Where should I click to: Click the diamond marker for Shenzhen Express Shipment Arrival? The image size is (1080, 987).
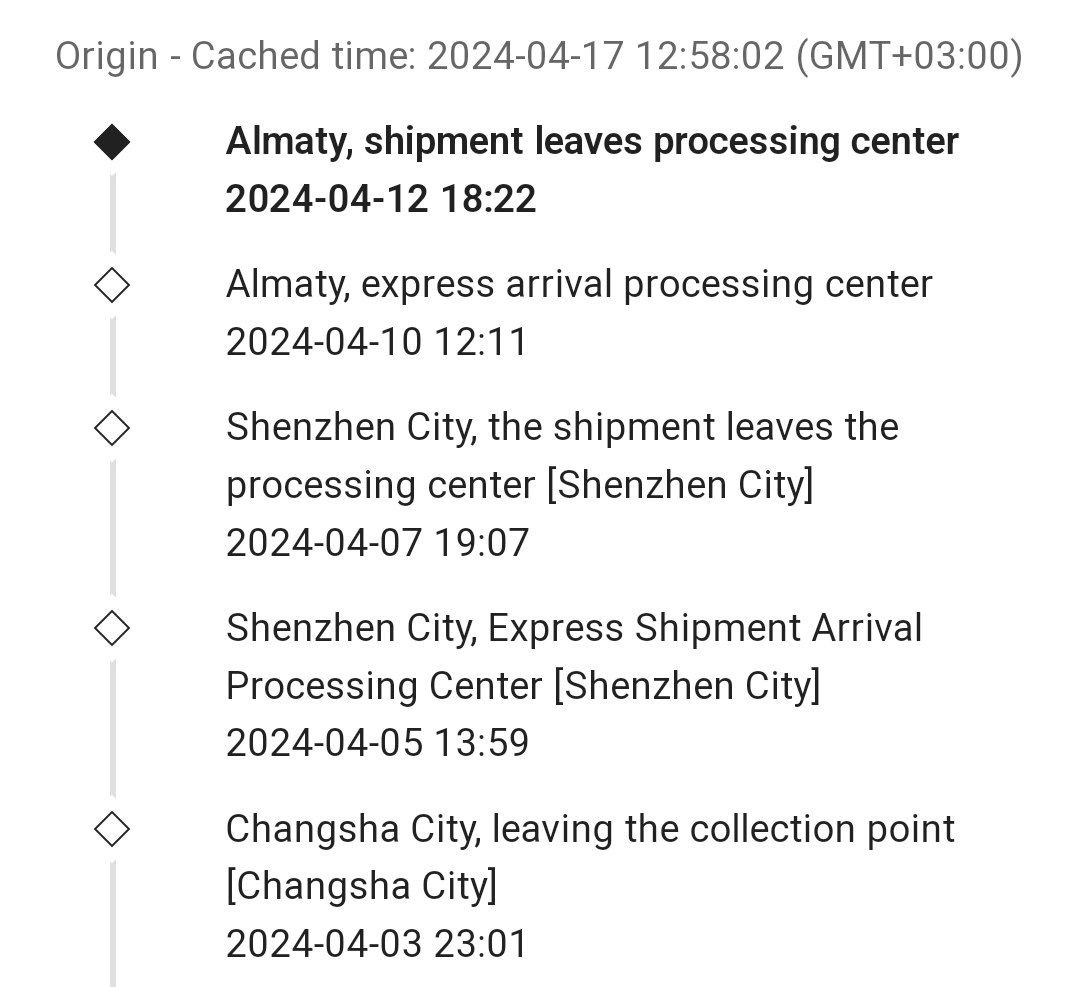[112, 629]
